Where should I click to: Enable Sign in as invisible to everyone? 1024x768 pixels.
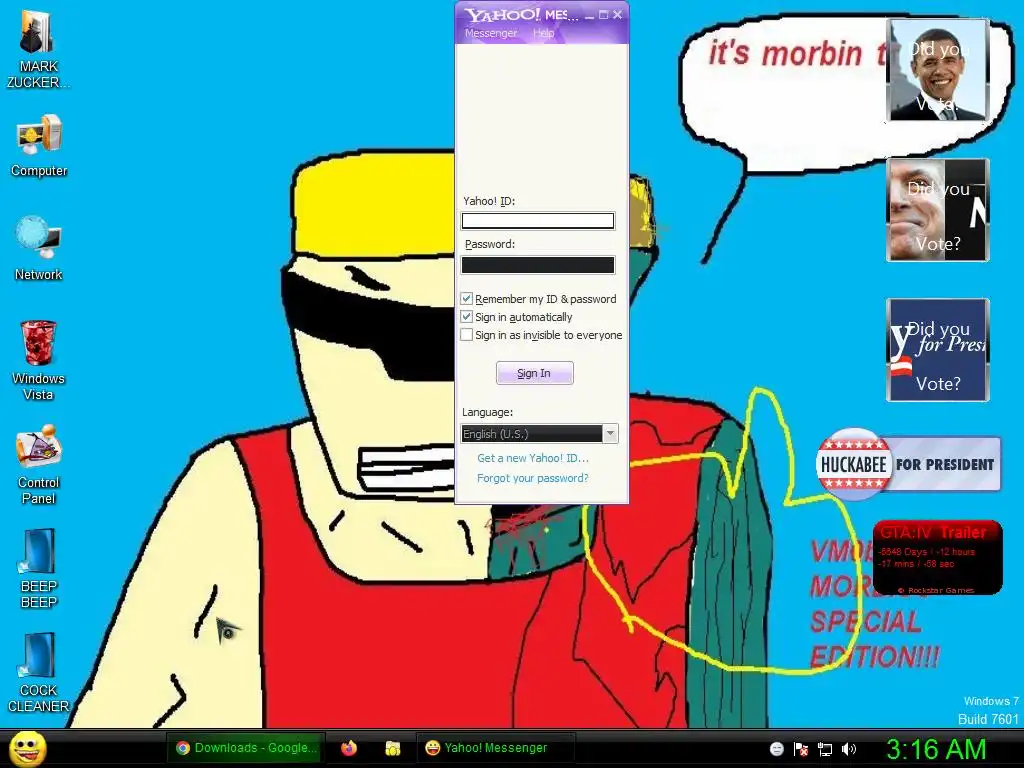(x=466, y=335)
